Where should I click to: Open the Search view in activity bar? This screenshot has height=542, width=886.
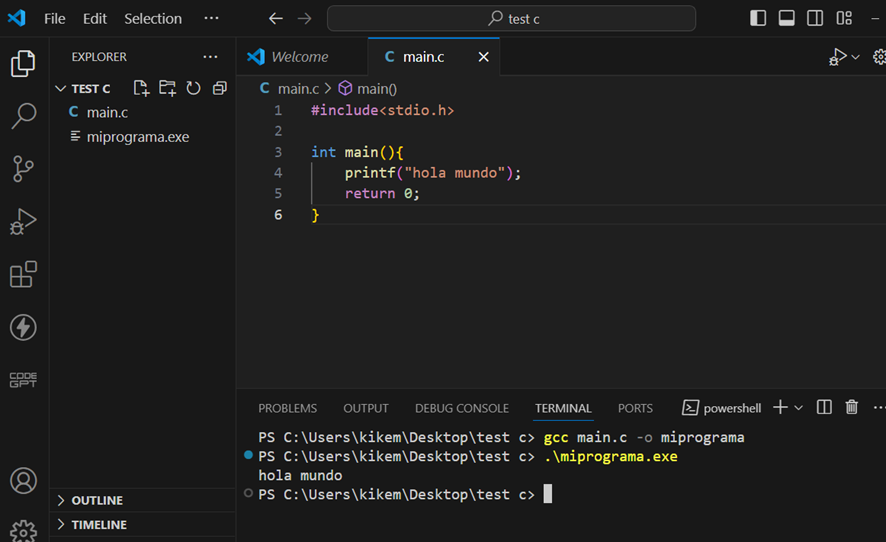point(23,116)
